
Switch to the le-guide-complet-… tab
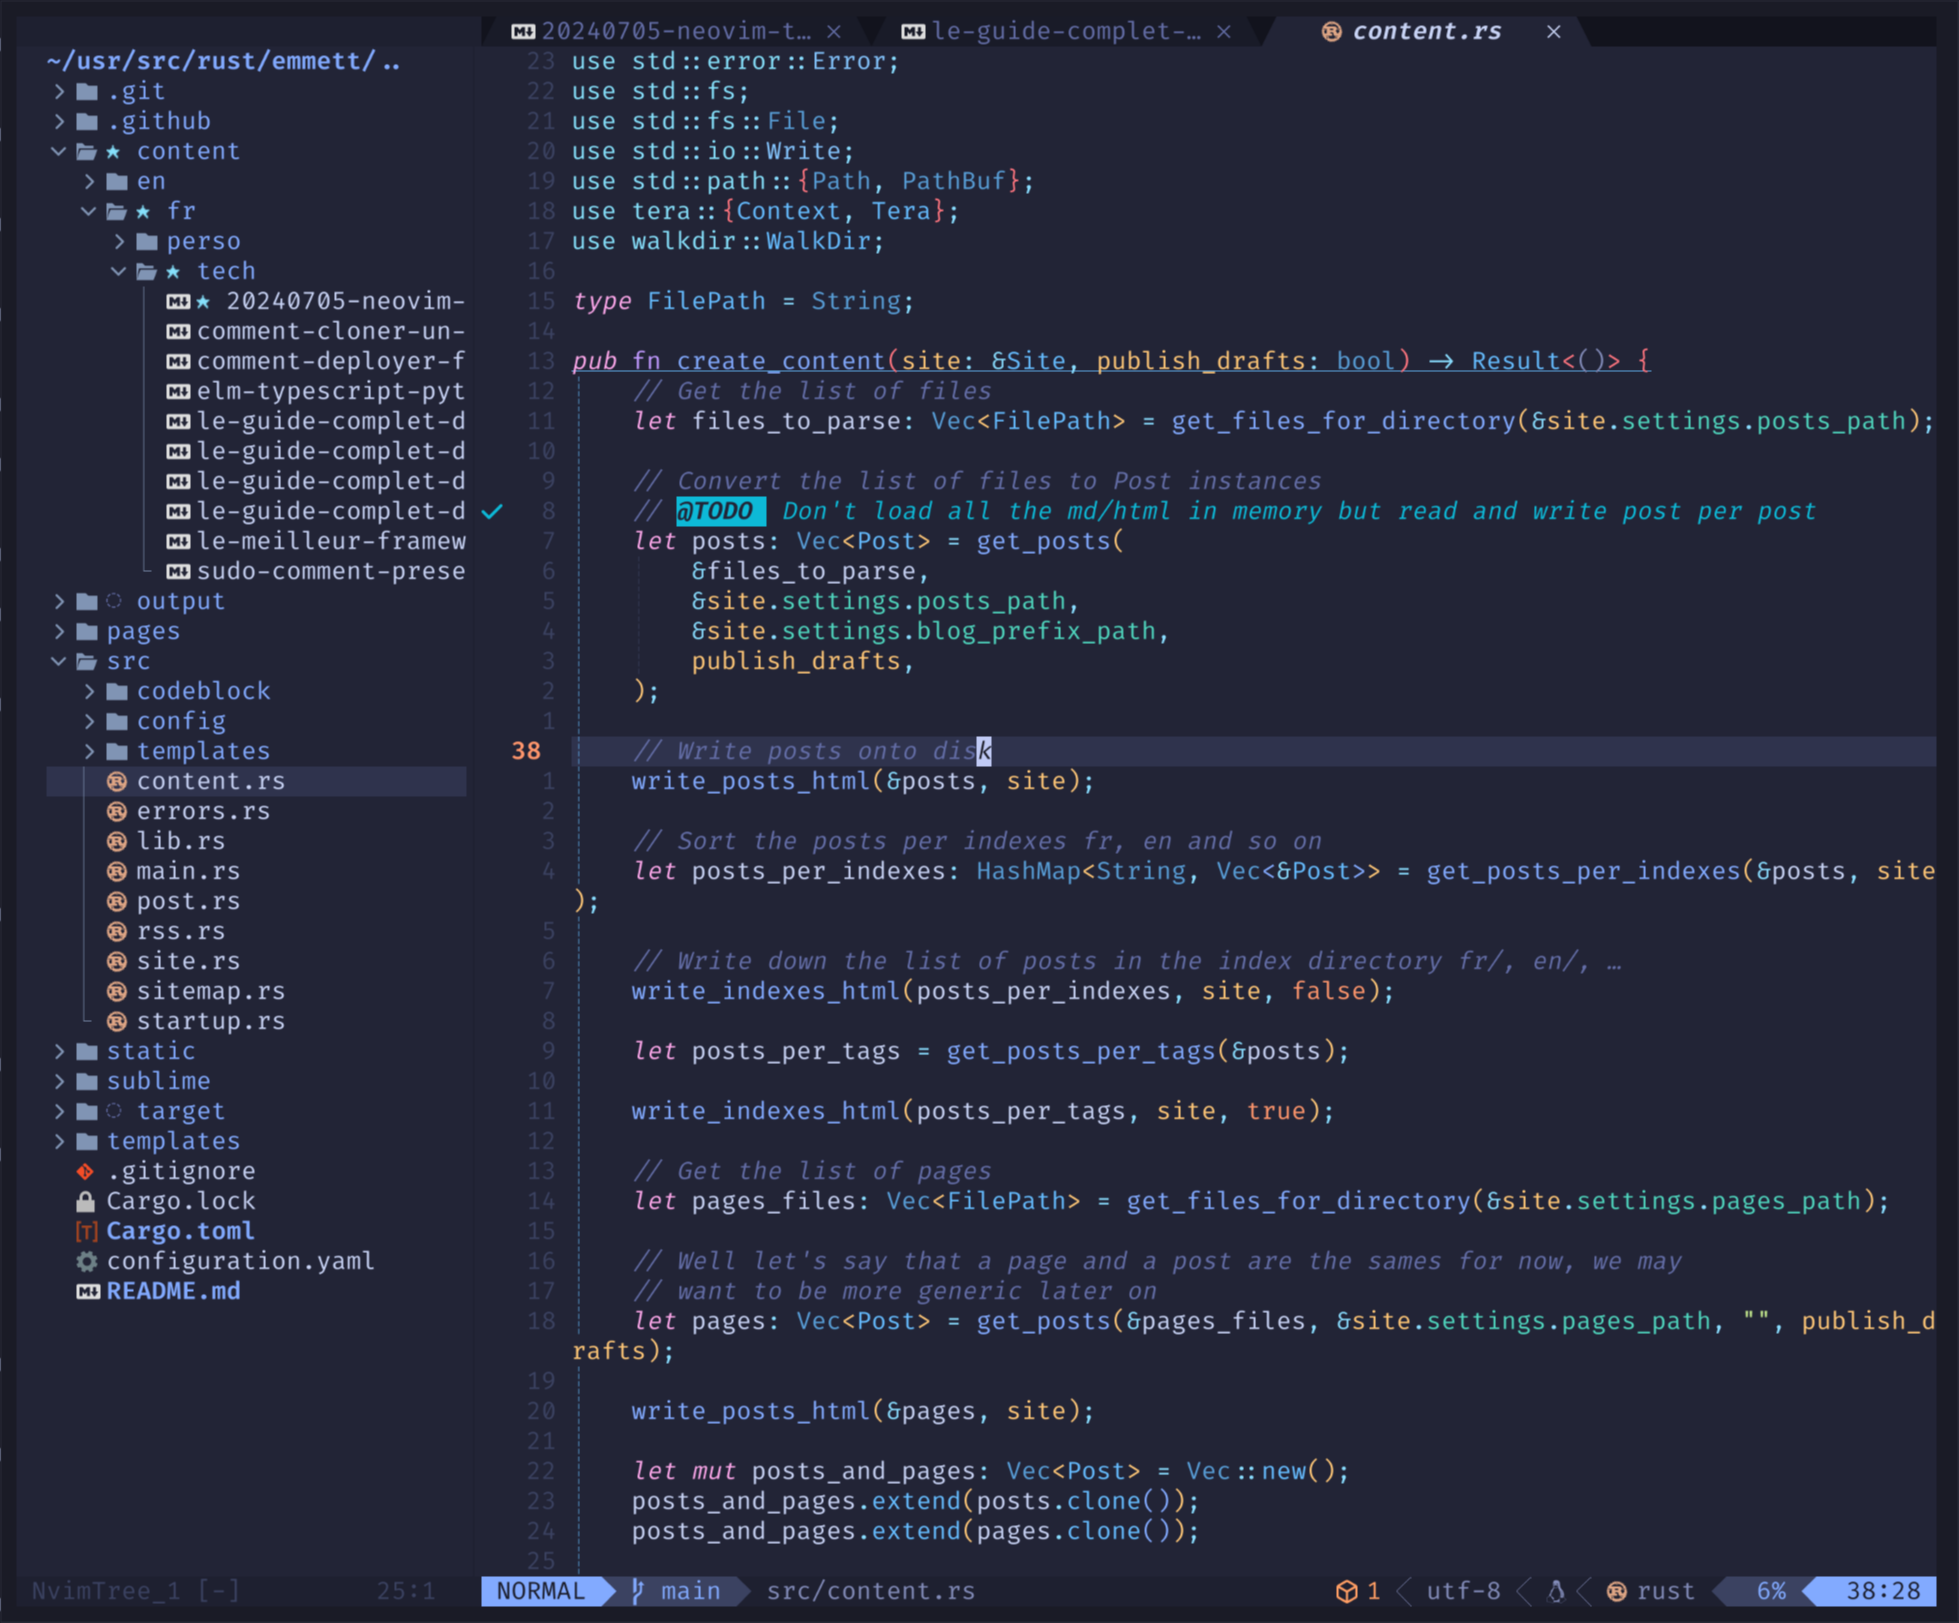[1065, 31]
